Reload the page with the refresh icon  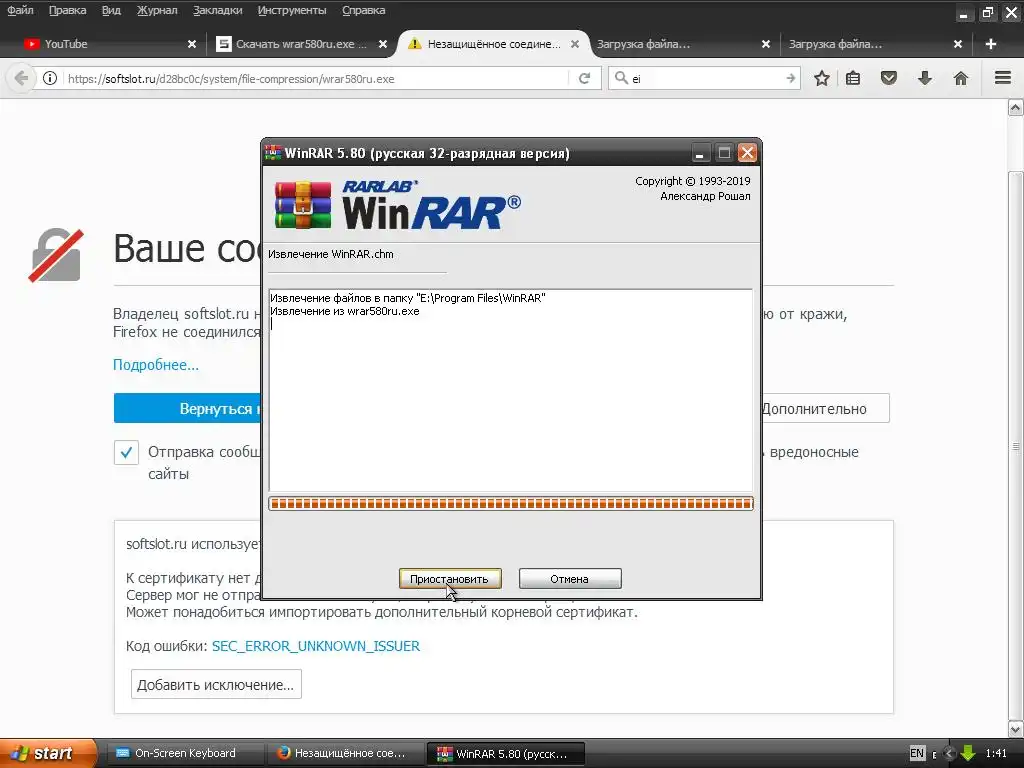coord(584,78)
